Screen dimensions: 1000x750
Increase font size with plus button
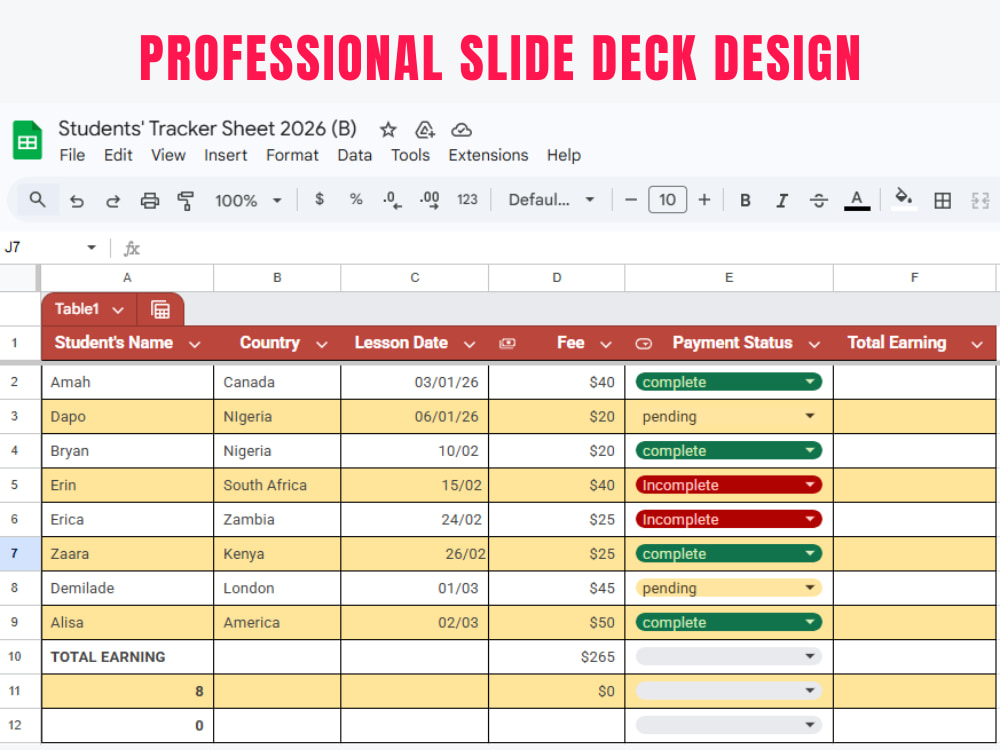click(704, 200)
